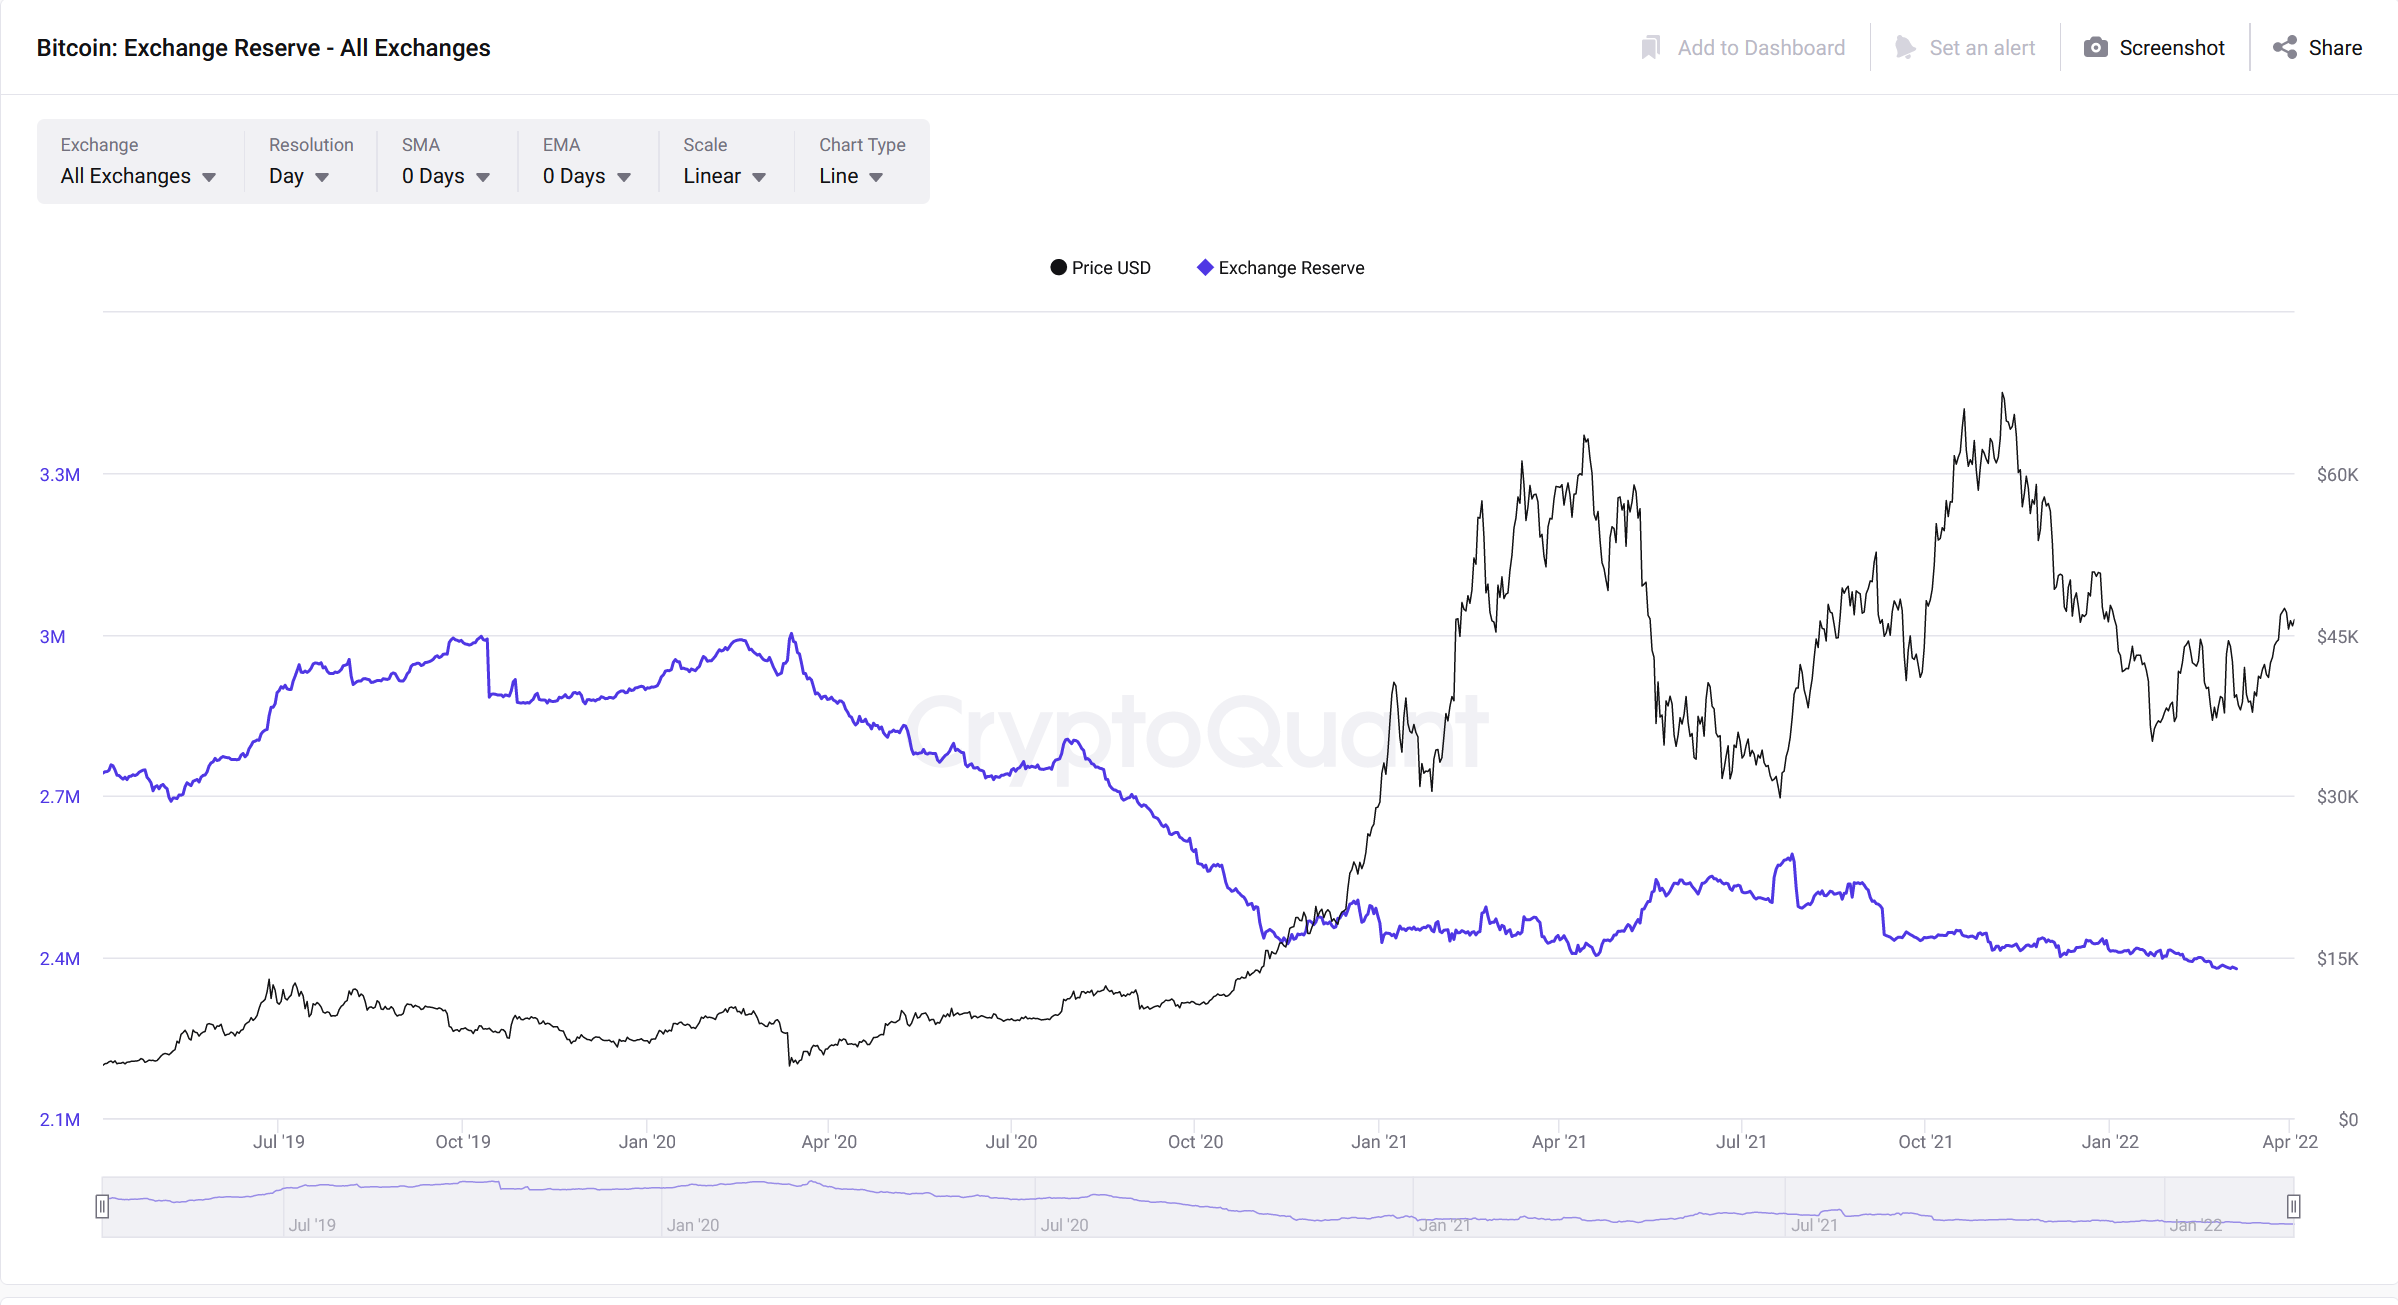Click the Add to Dashboard link
The image size is (2398, 1305).
[x=1760, y=48]
